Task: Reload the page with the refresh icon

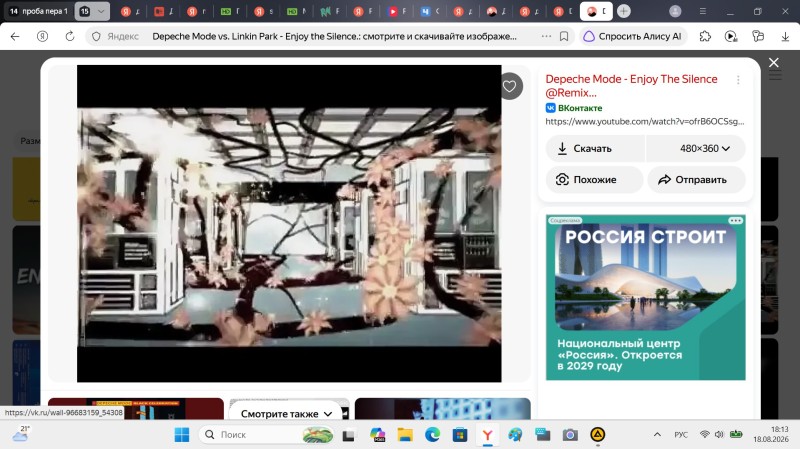Action: click(x=70, y=36)
